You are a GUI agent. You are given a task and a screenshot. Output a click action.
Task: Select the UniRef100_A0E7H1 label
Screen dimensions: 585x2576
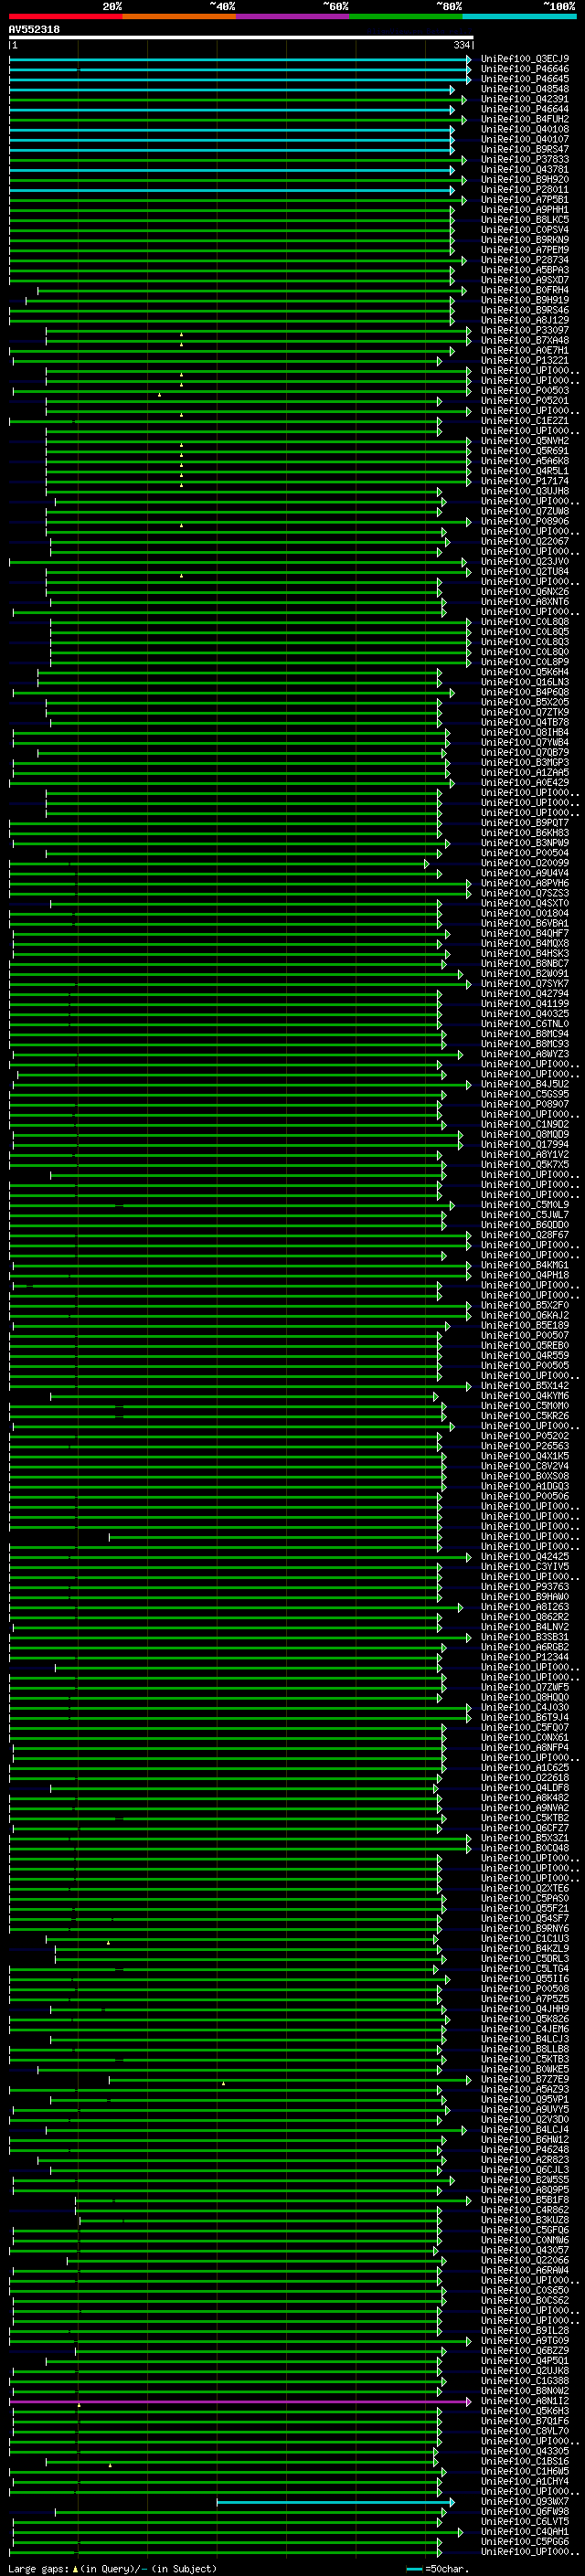tap(525, 350)
